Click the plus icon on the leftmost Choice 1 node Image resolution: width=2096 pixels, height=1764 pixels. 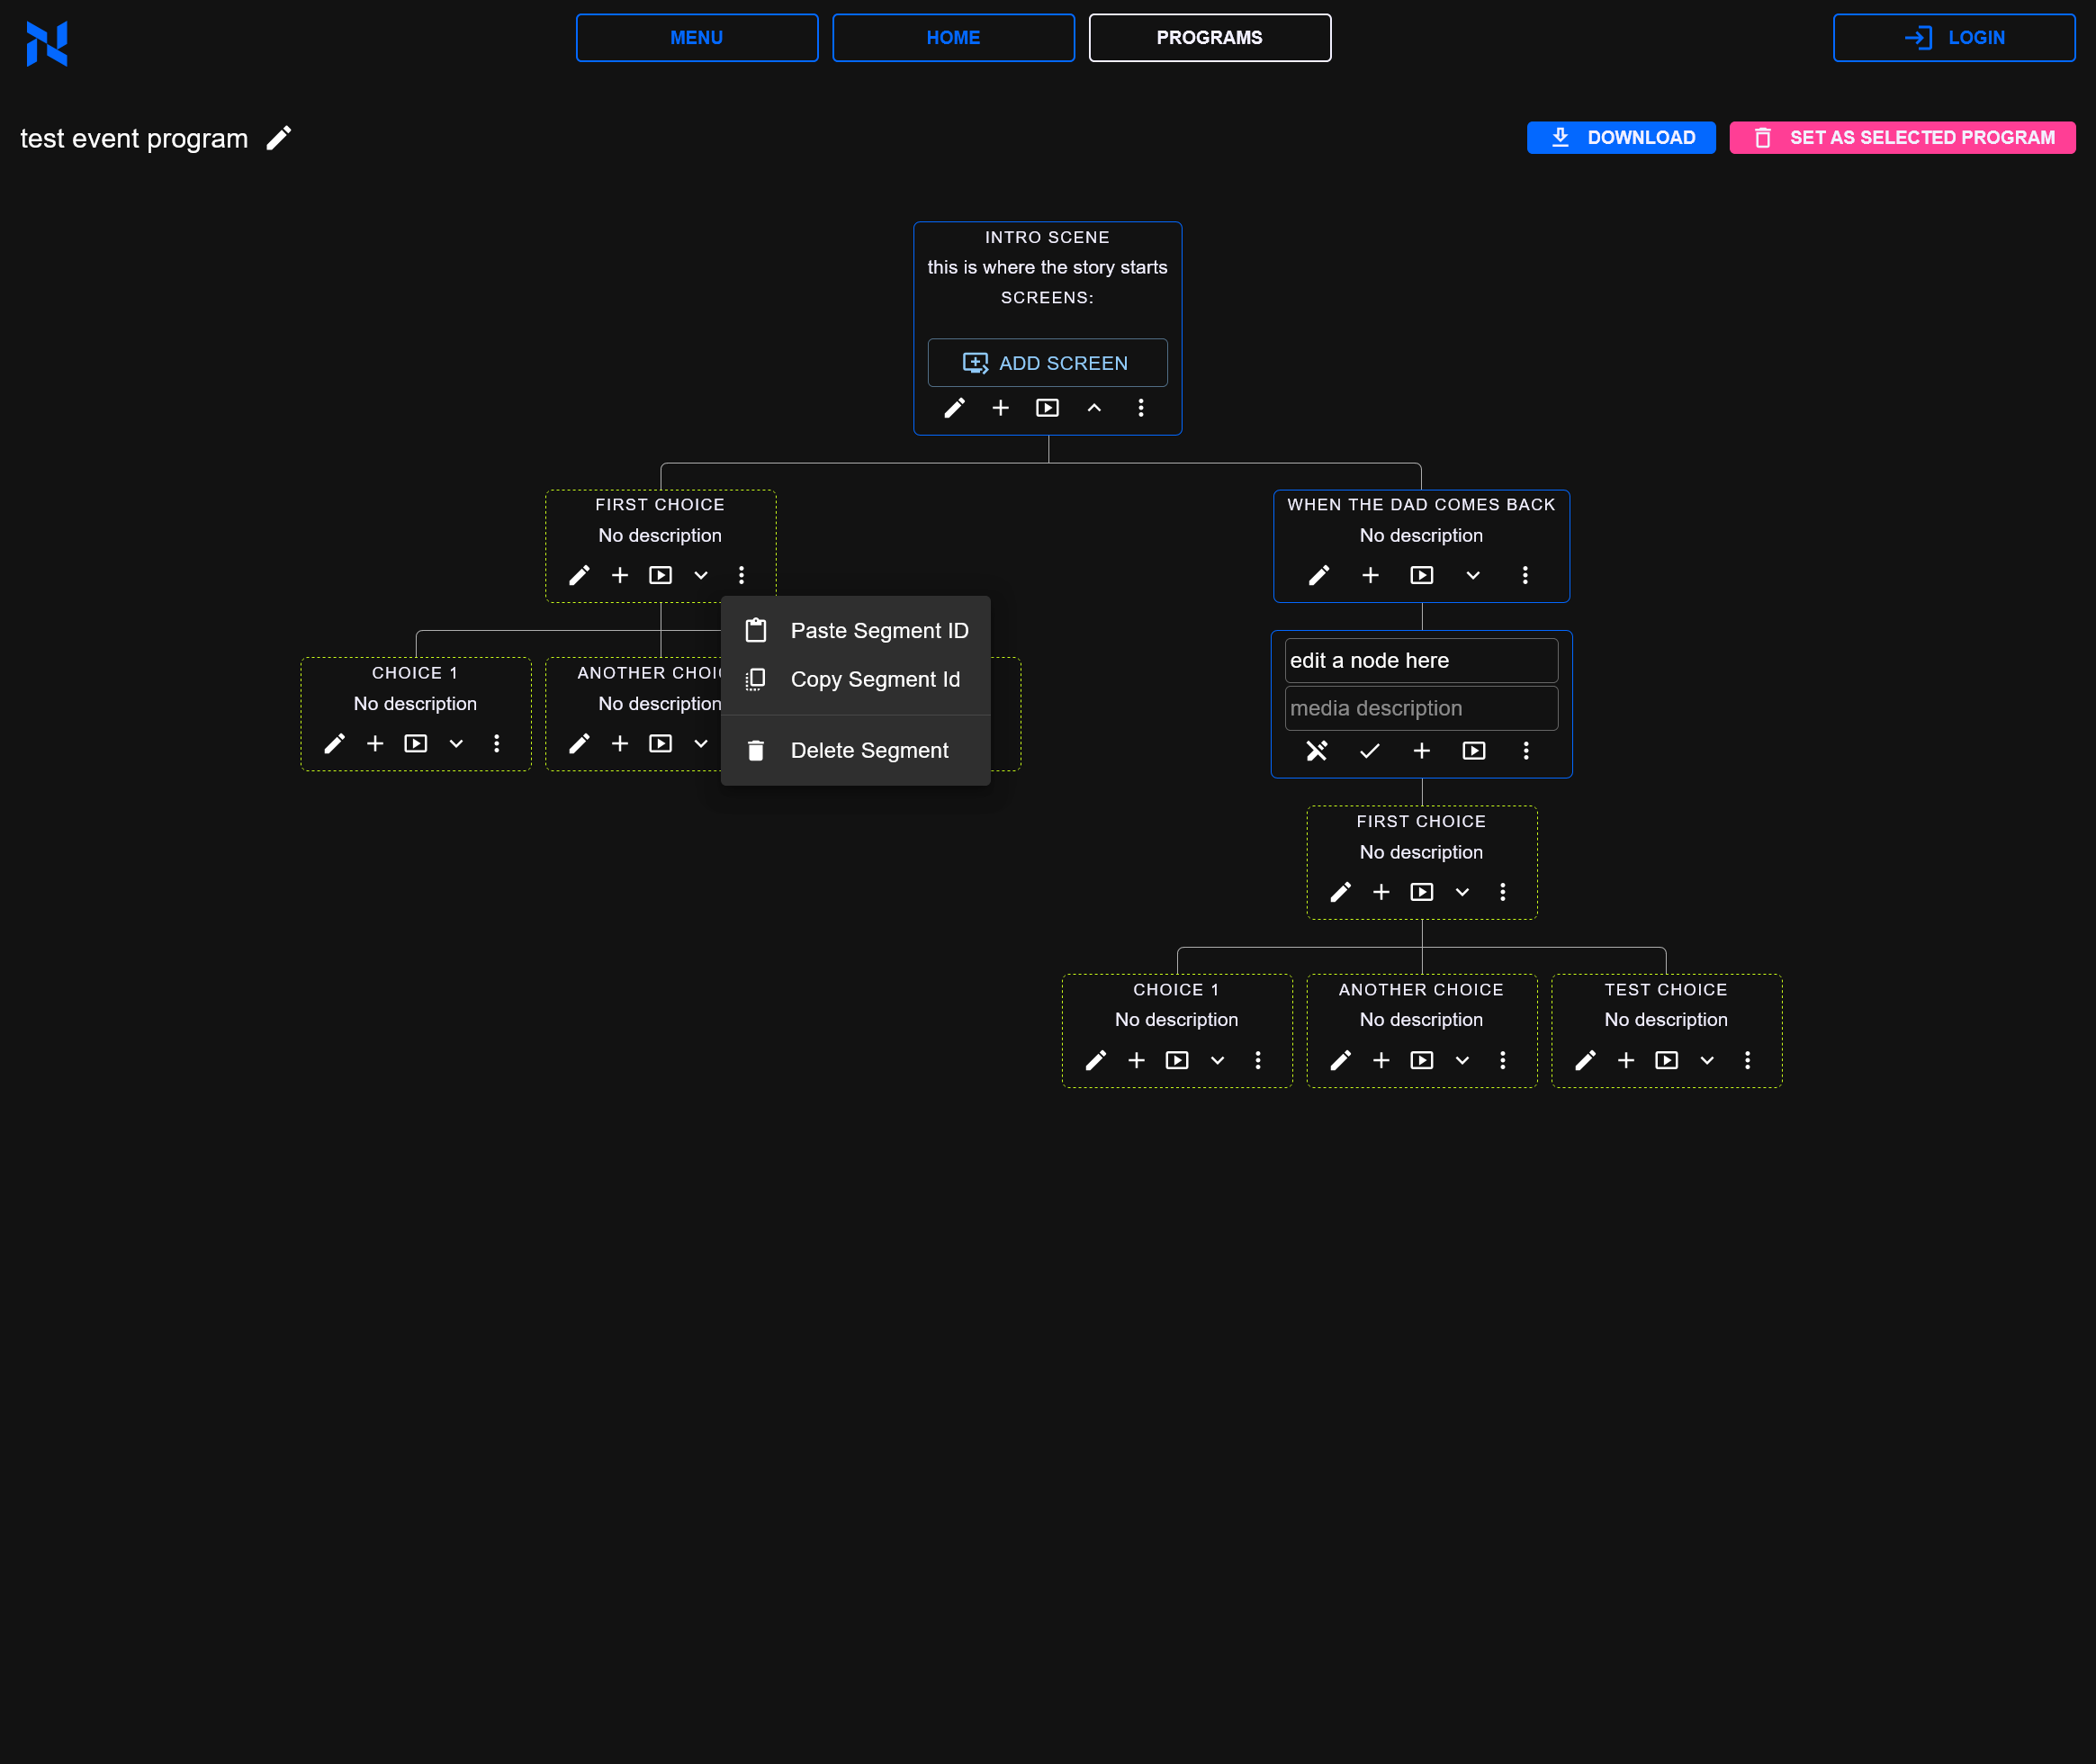(x=375, y=743)
